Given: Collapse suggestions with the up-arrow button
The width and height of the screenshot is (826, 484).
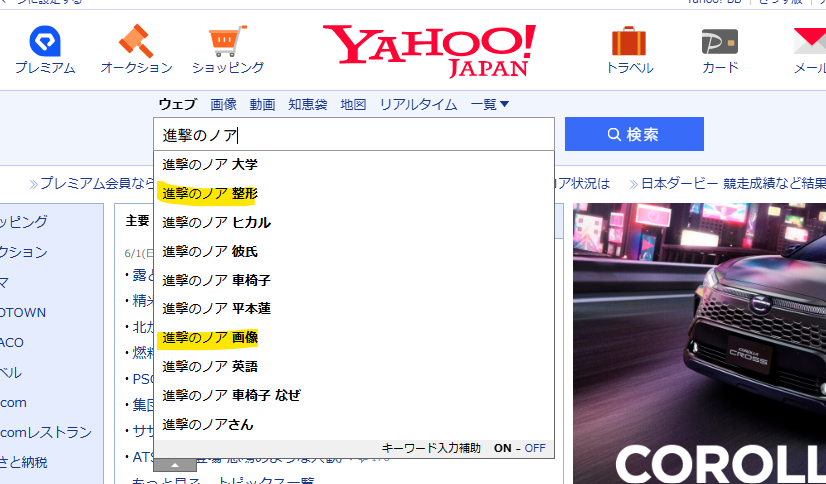Looking at the screenshot, I should (175, 465).
